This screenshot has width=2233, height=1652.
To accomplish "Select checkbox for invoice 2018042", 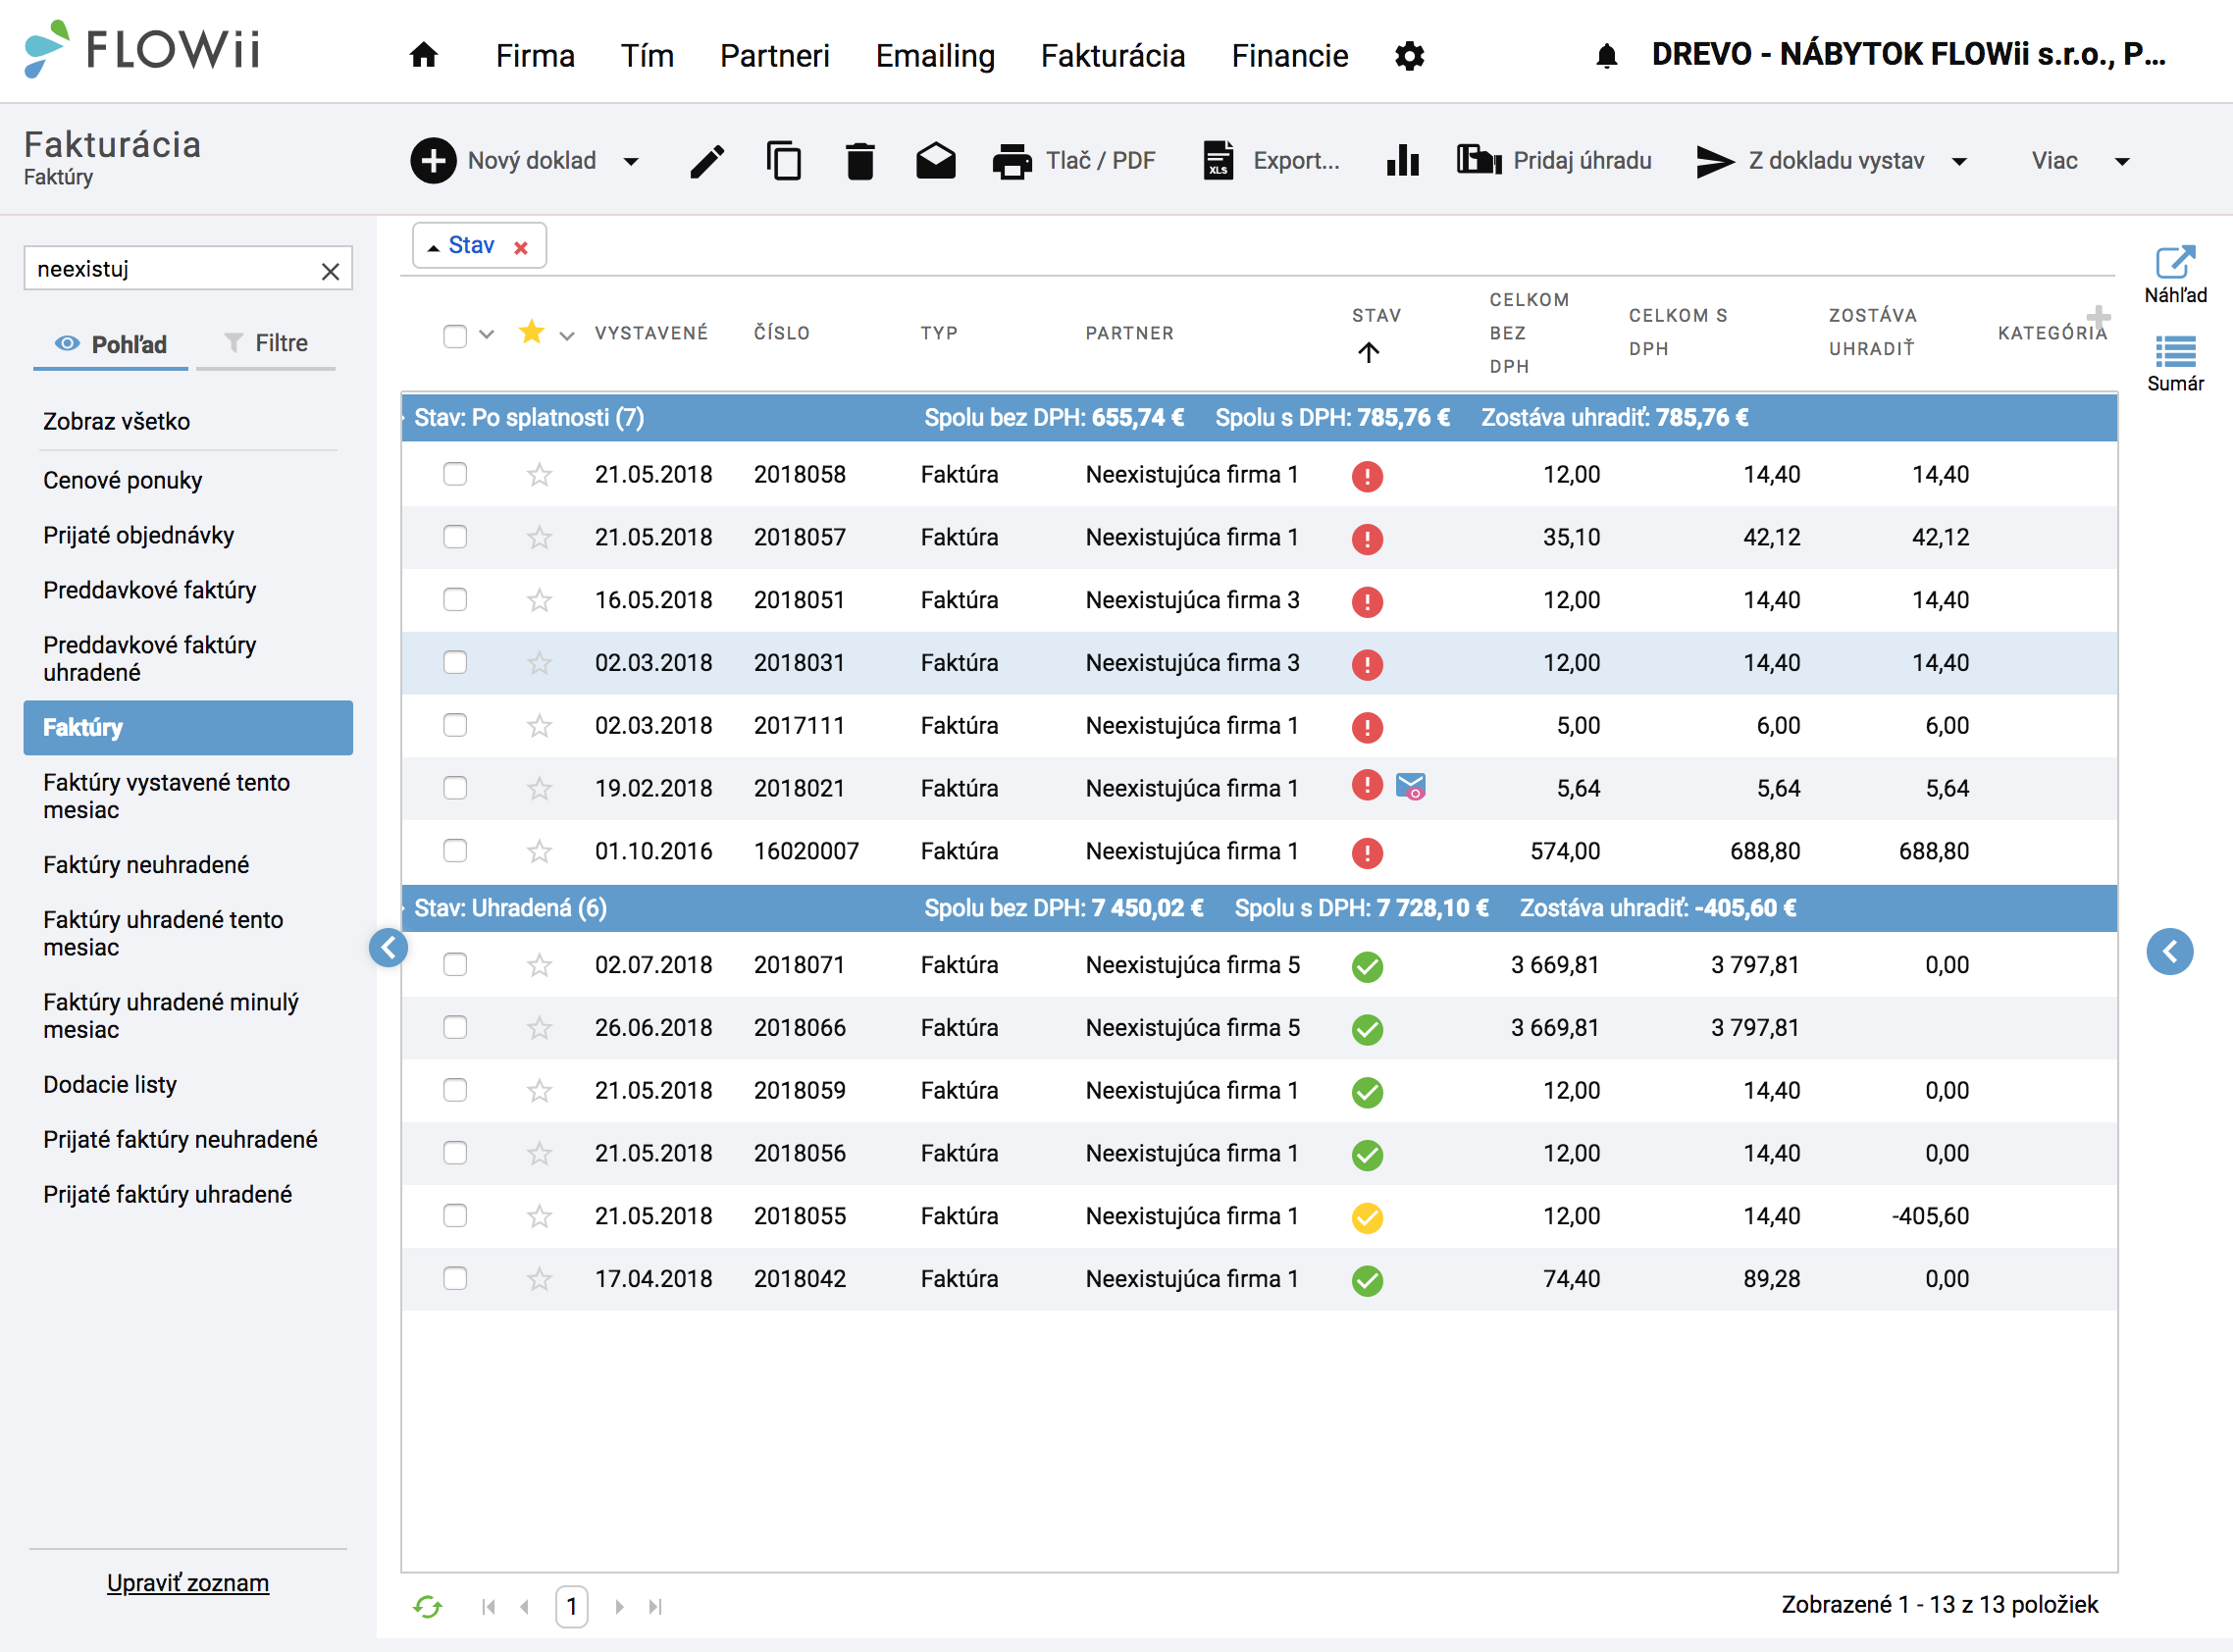I will [455, 1278].
